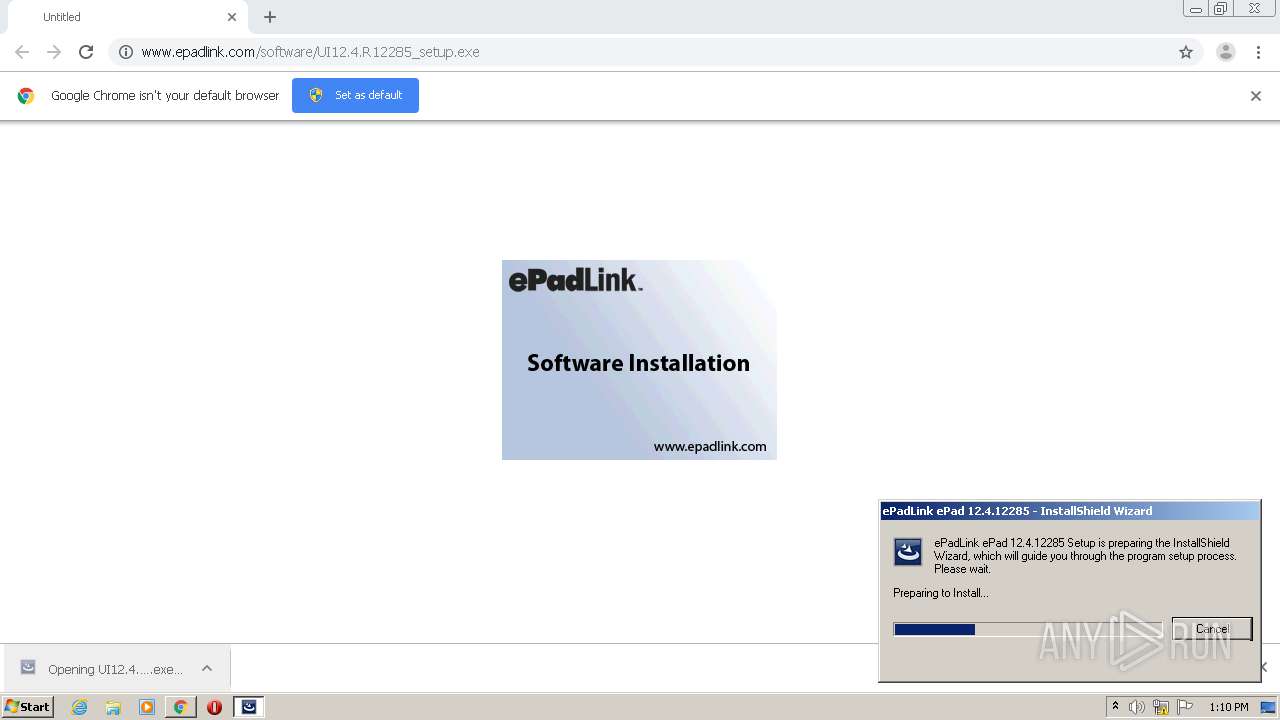The image size is (1280, 720).
Task: Open the Chrome profile avatar
Action: click(1226, 52)
